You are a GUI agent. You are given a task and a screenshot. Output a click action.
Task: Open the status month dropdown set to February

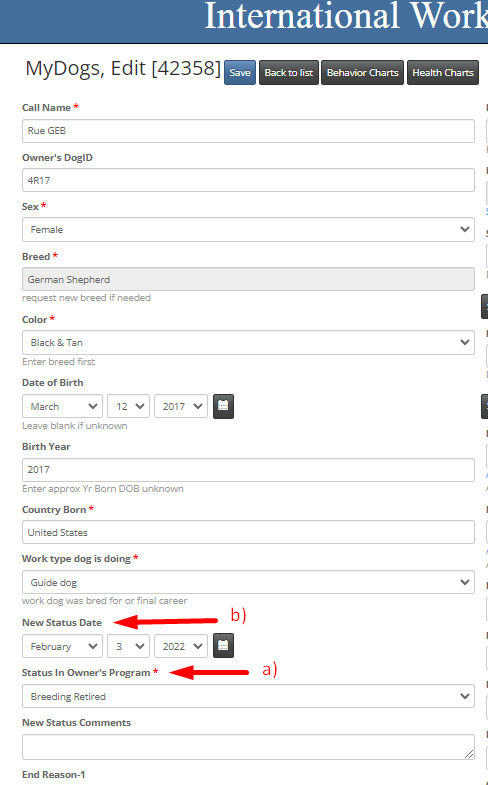point(63,646)
